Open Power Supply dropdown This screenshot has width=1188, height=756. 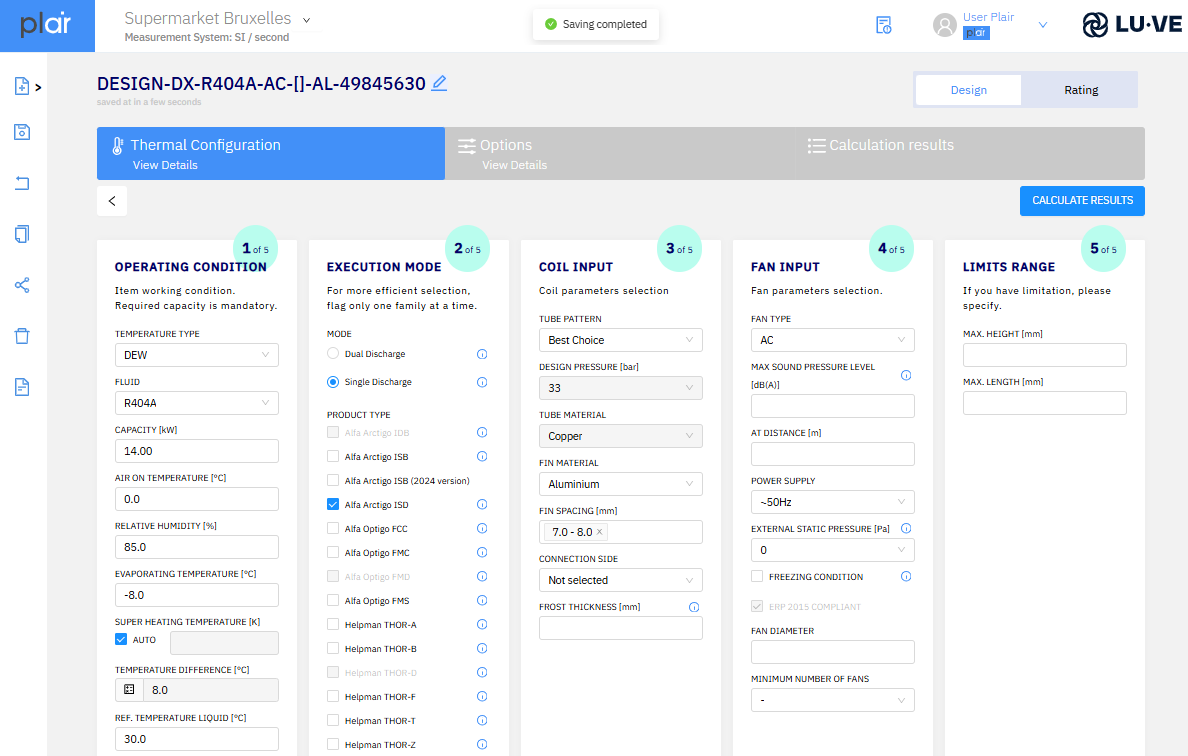coord(833,502)
